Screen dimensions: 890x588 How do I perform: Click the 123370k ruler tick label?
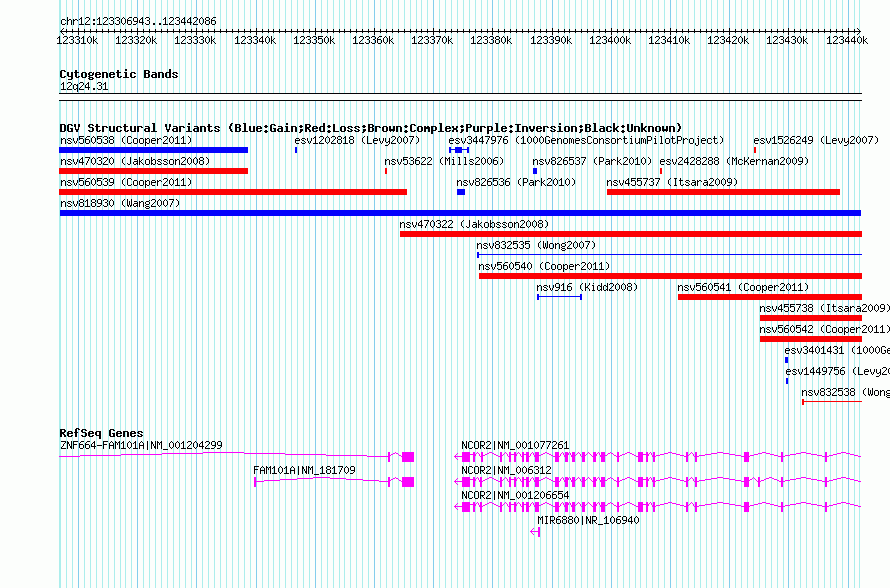pyautogui.click(x=432, y=40)
